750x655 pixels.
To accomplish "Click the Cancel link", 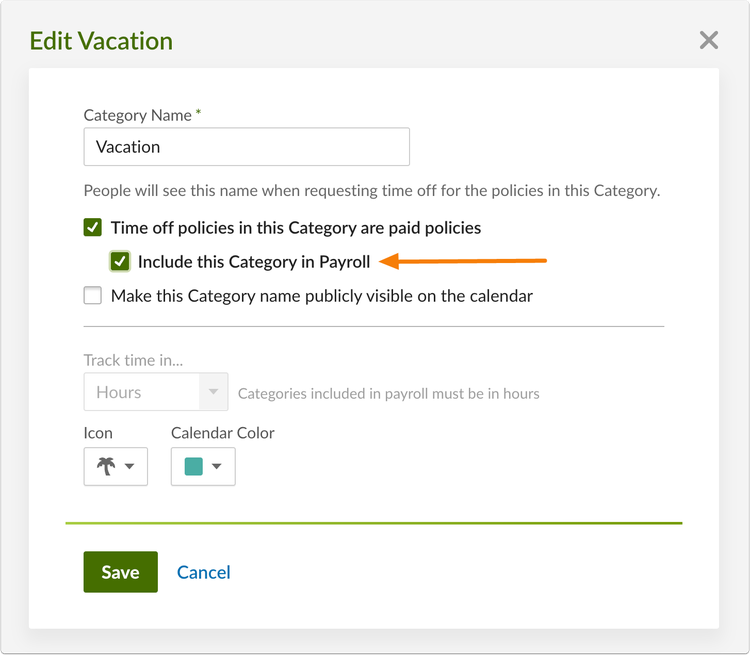I will click(x=204, y=572).
